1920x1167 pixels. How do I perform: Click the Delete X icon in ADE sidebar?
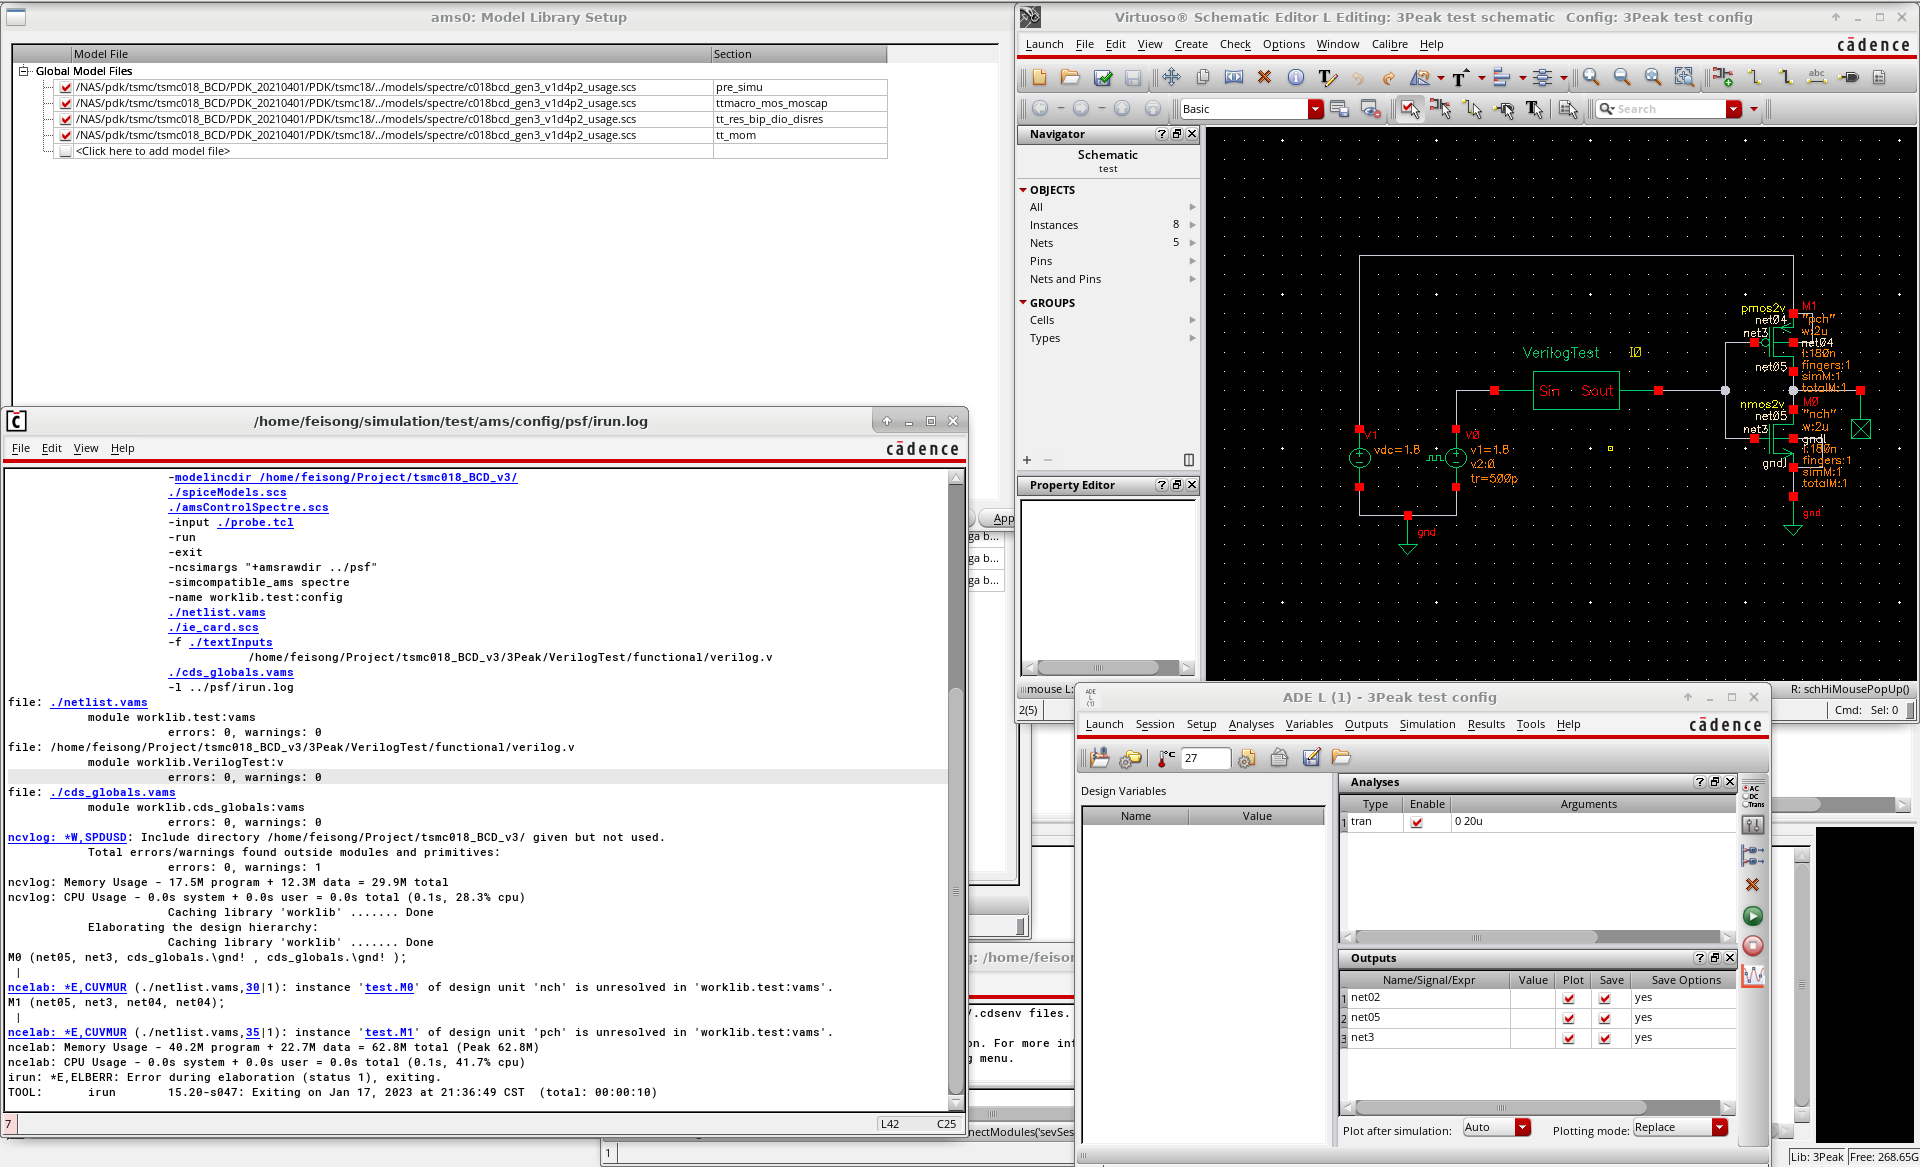coord(1752,885)
